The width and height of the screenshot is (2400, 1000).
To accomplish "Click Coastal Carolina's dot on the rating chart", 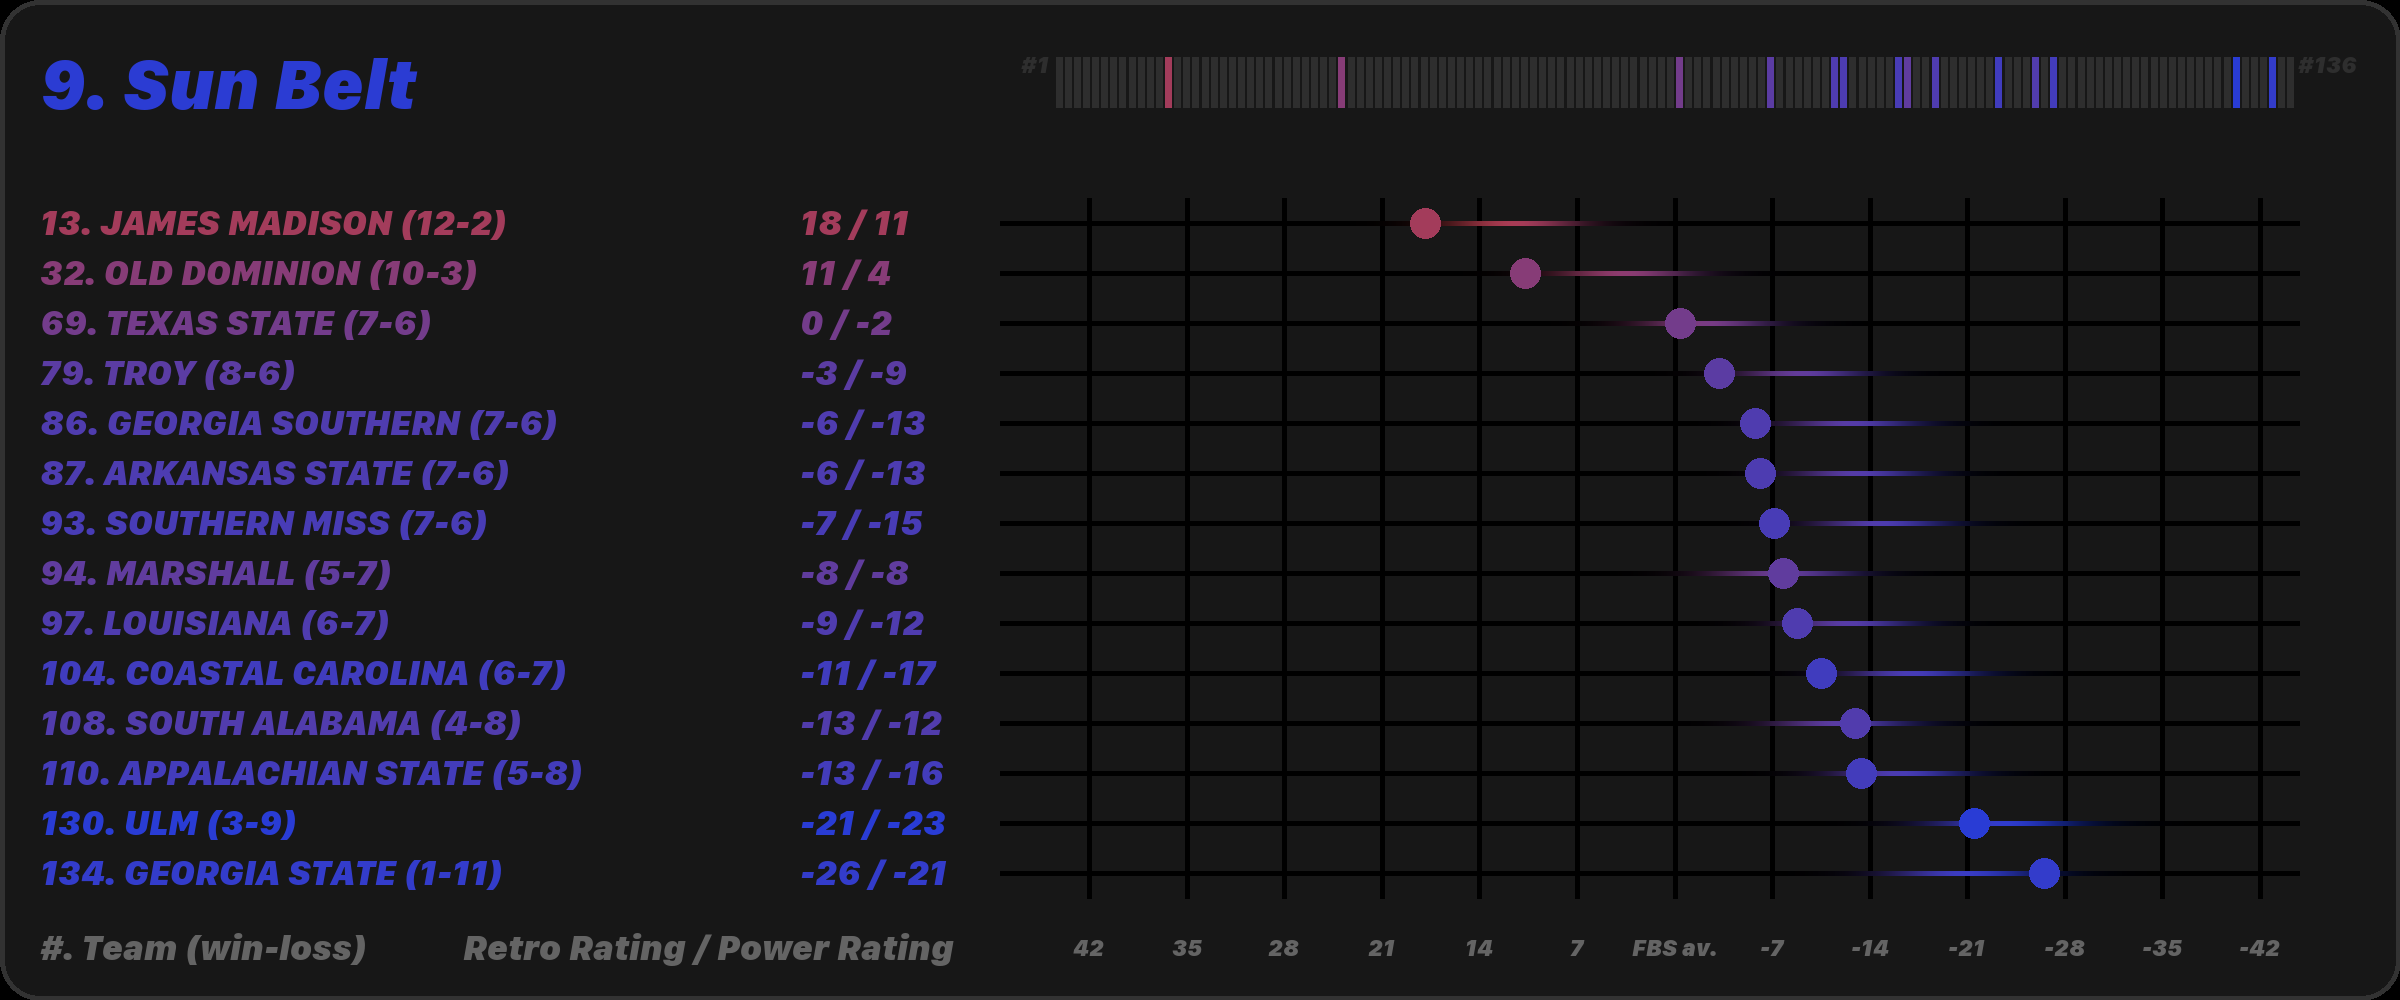I will (1821, 673).
